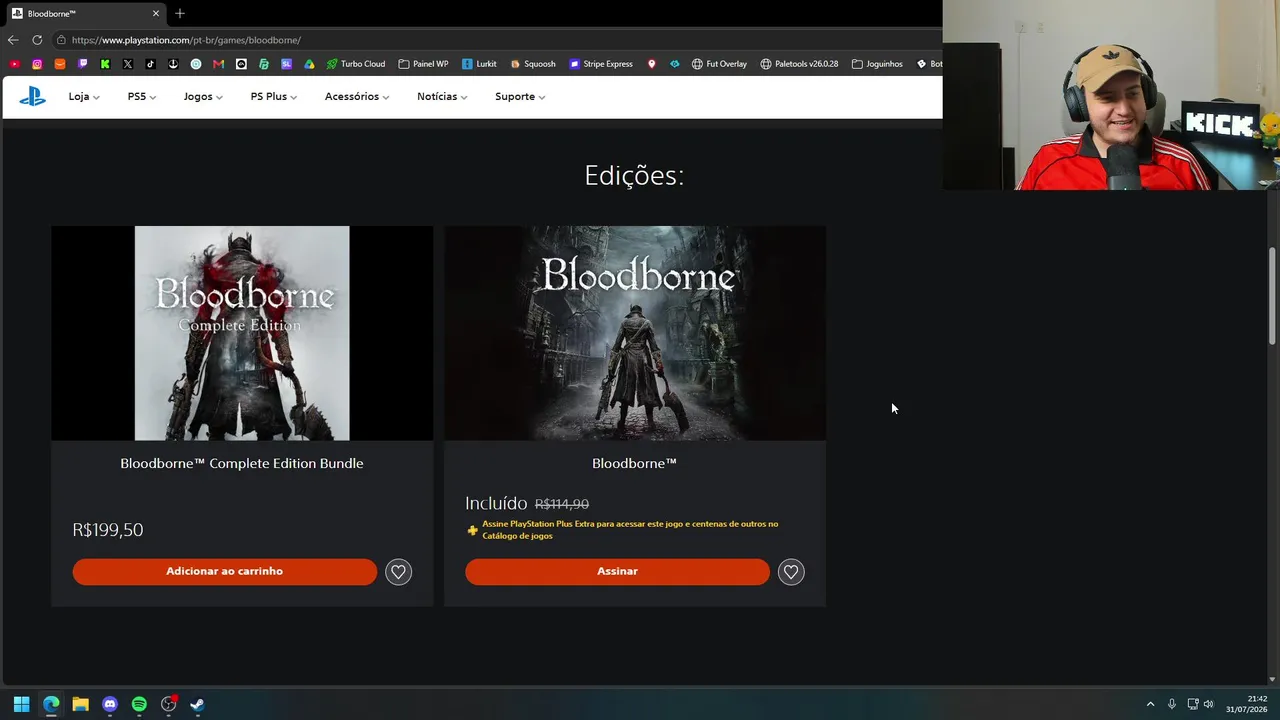The image size is (1280, 720).
Task: Open the YouTube bookmark icon
Action: click(14, 64)
